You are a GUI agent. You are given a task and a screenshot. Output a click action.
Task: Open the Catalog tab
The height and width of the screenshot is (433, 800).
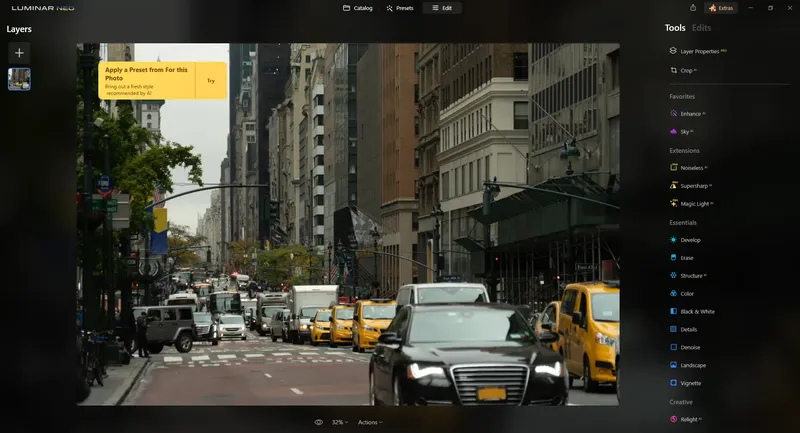(358, 8)
